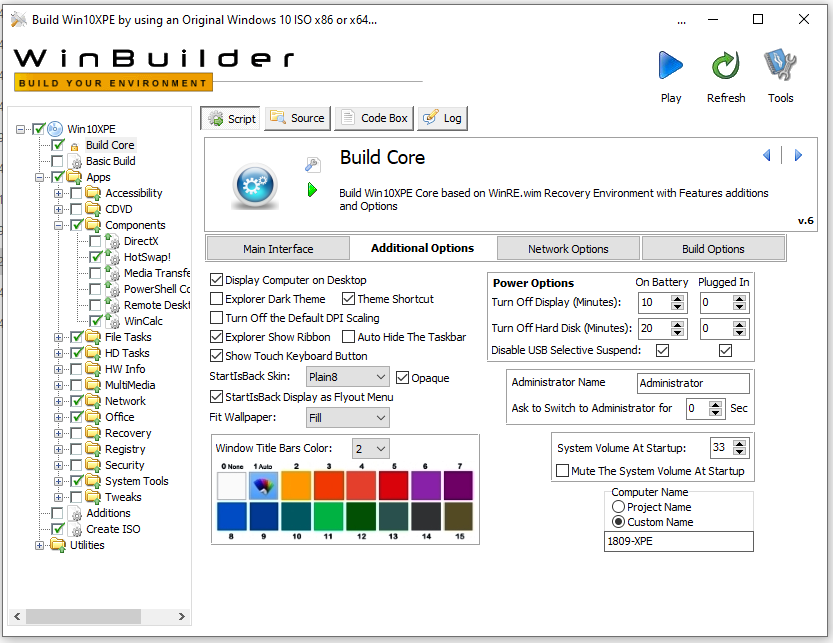Screen dimensions: 833x643
Task: Click the Build Core lock icon
Action: [74, 146]
